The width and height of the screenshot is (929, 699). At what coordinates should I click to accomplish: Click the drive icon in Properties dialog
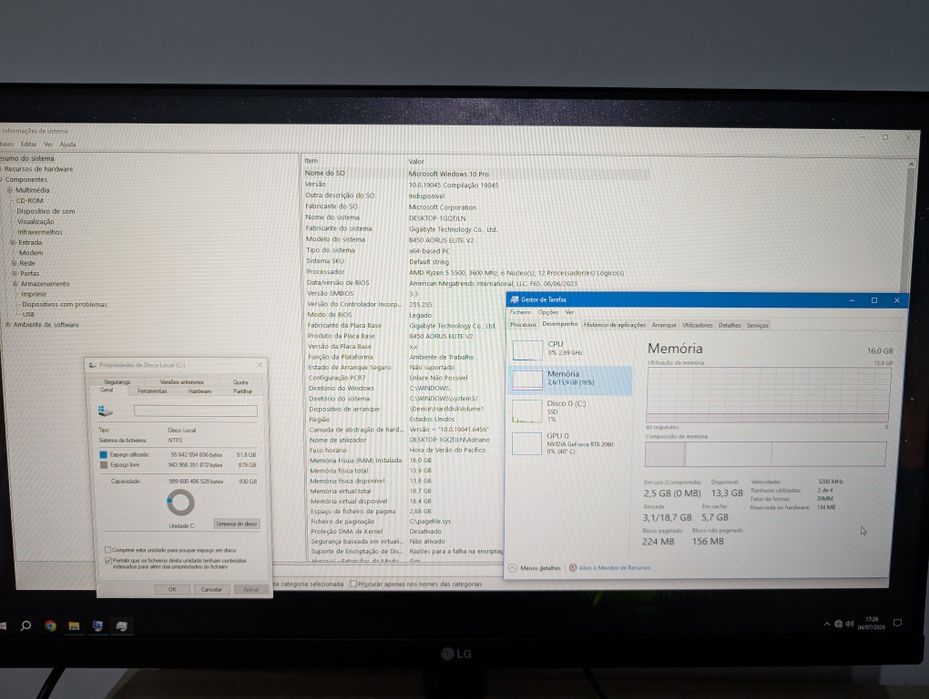click(x=105, y=411)
